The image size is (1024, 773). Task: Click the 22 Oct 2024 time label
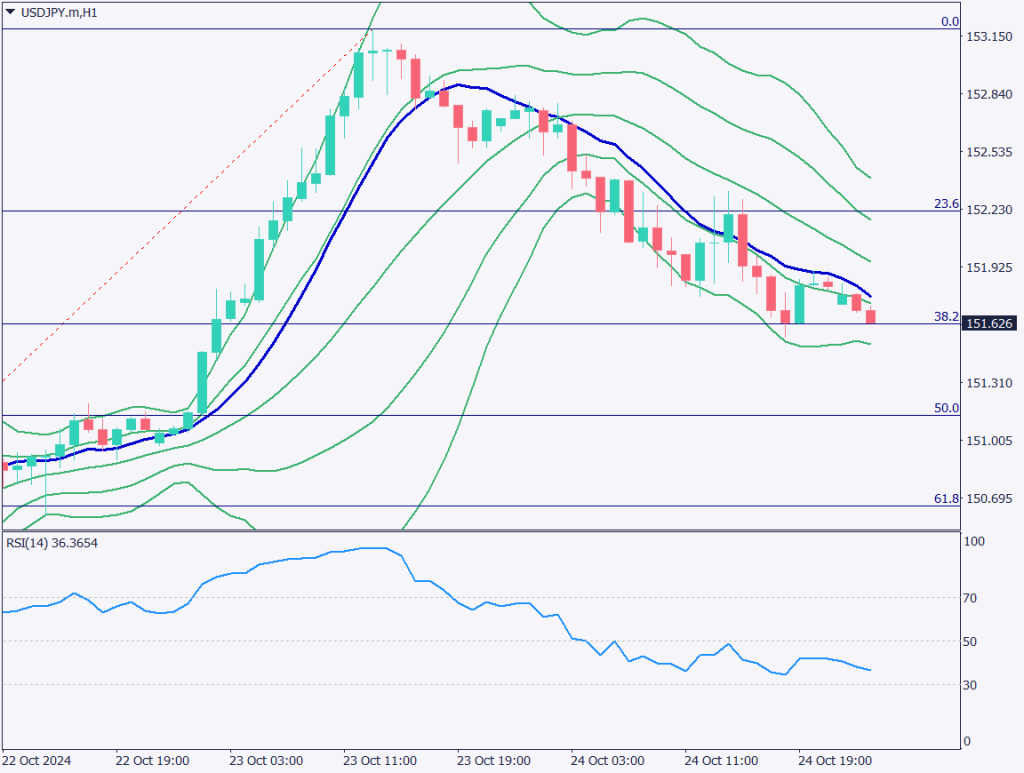pyautogui.click(x=37, y=760)
